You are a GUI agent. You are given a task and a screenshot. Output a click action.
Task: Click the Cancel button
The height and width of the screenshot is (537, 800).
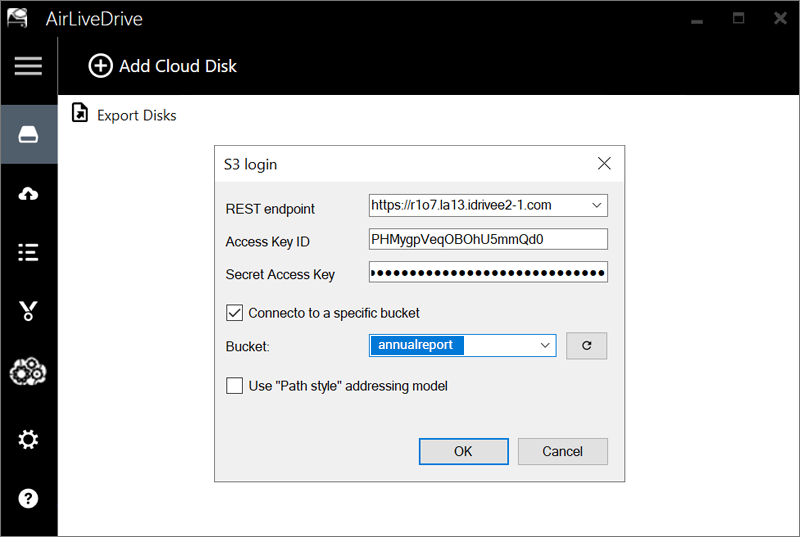(562, 451)
